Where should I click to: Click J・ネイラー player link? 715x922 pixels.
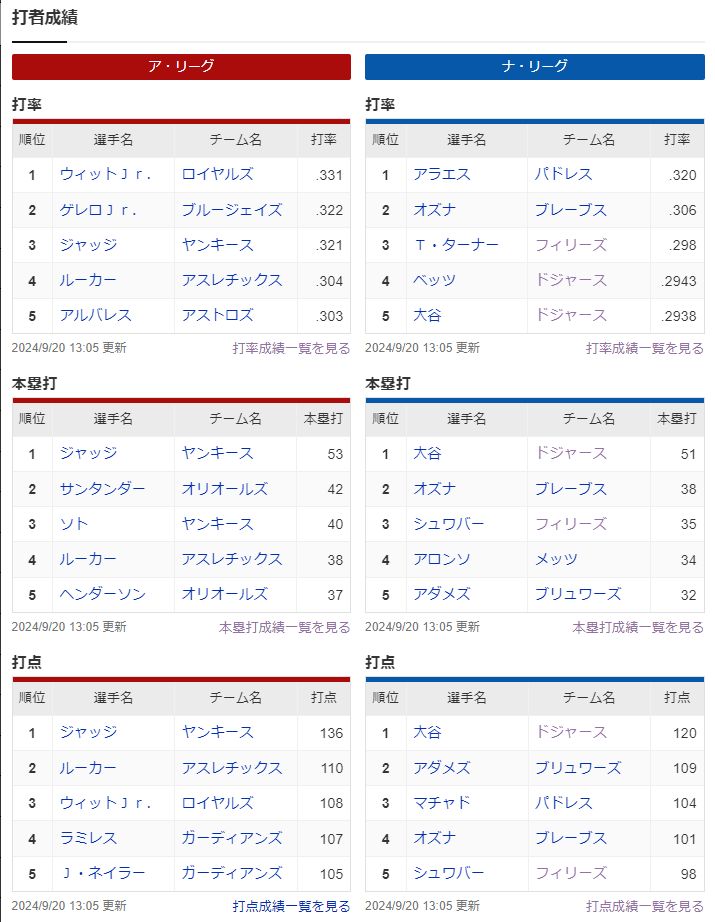coord(102,873)
